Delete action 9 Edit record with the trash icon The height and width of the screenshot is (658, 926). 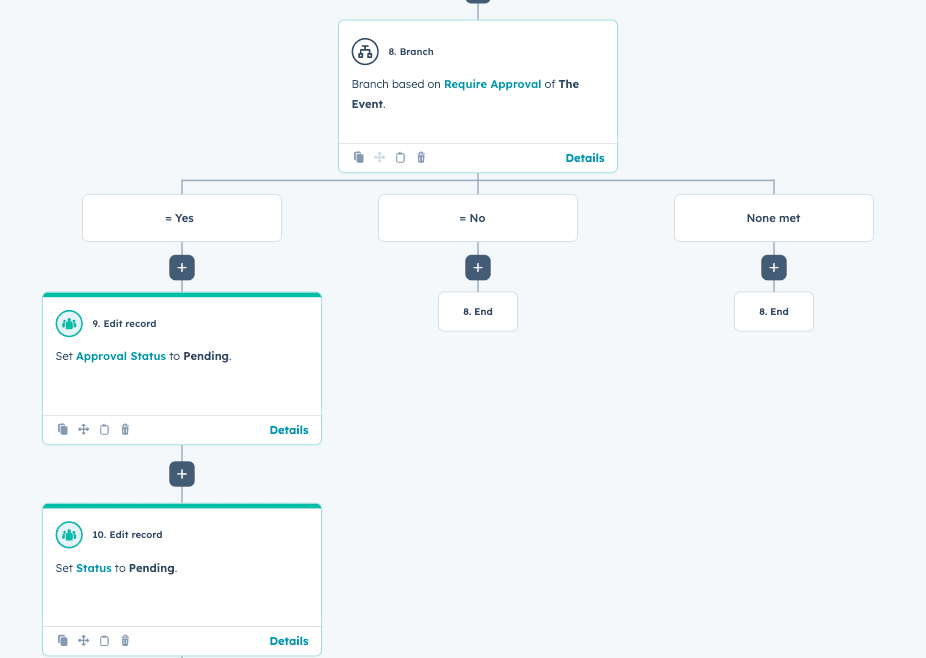click(125, 430)
